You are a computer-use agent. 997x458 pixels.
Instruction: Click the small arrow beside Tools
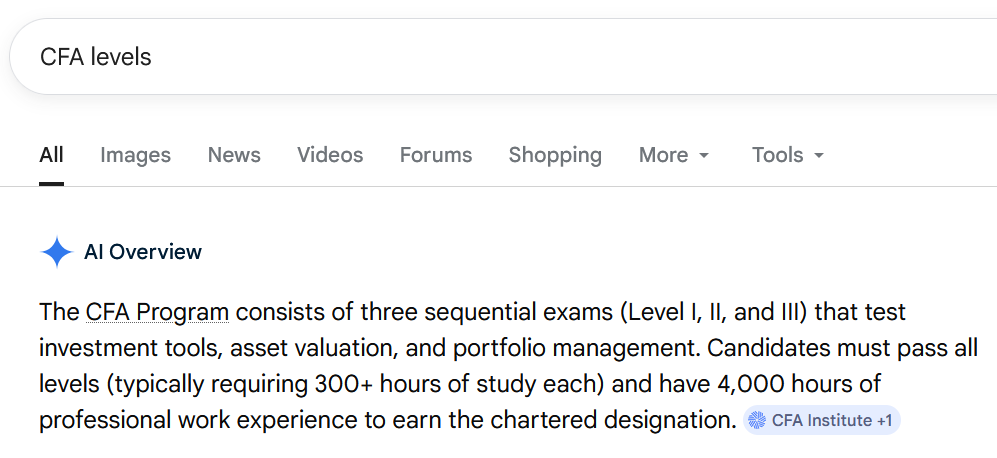tap(819, 156)
